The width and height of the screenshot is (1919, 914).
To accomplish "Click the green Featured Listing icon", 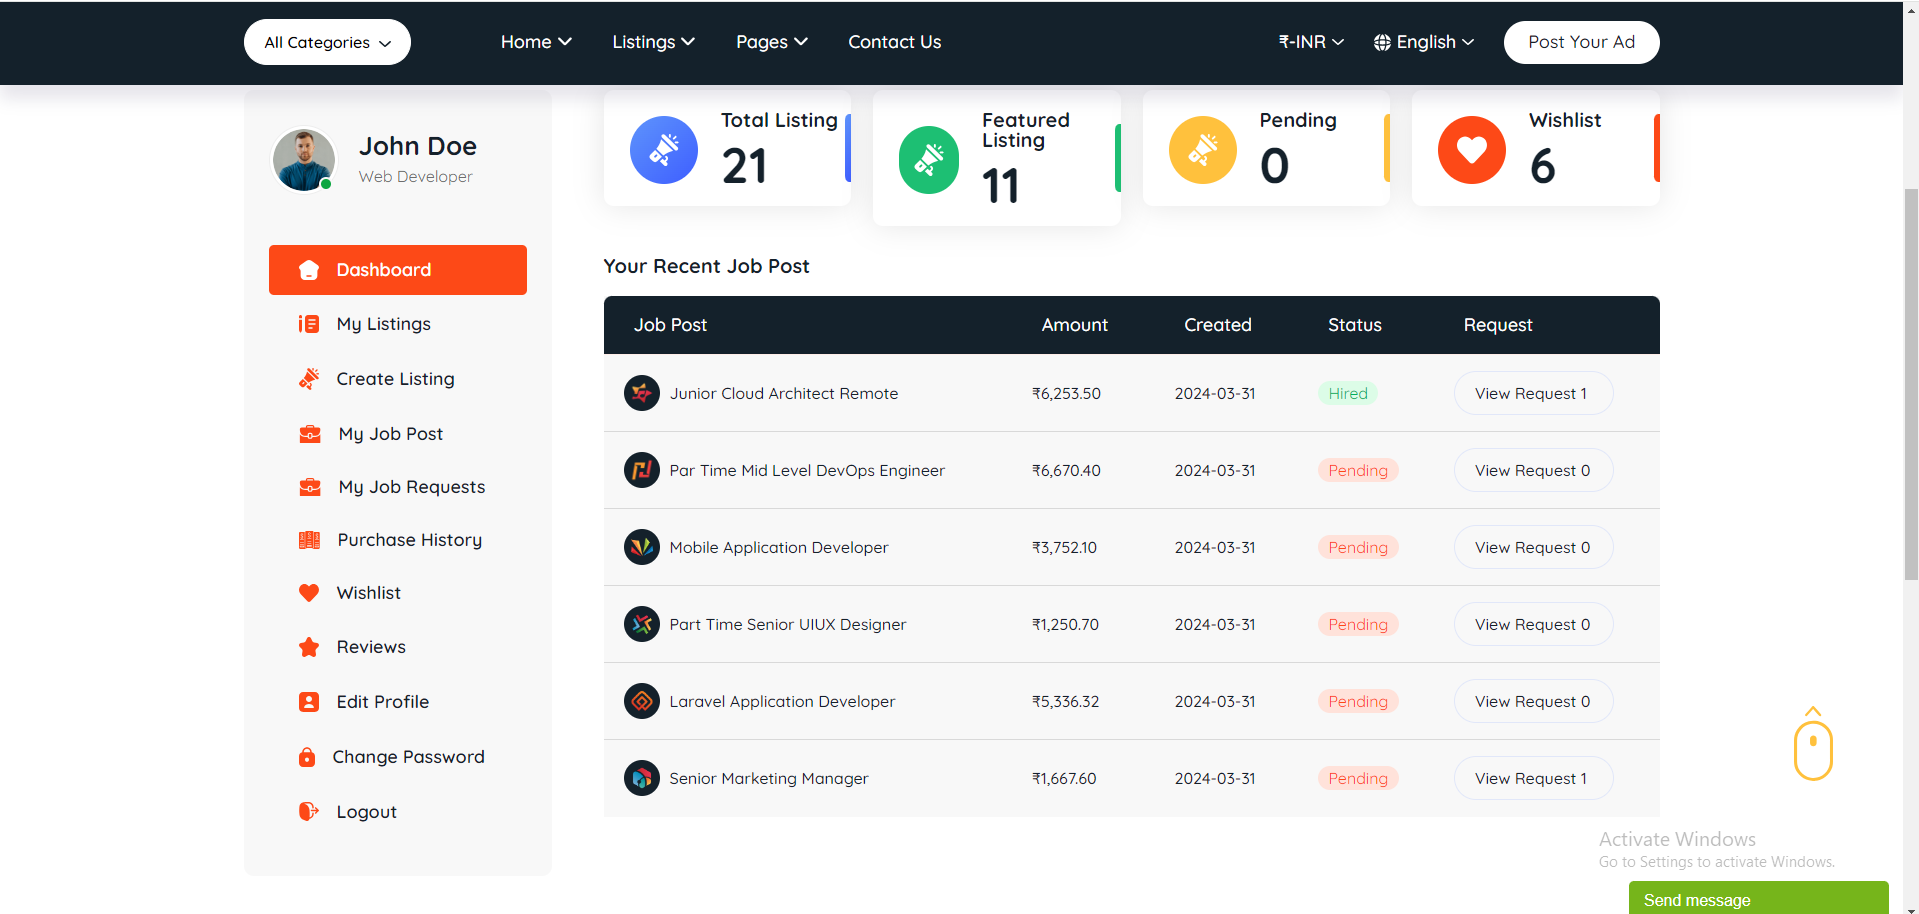I will point(928,160).
